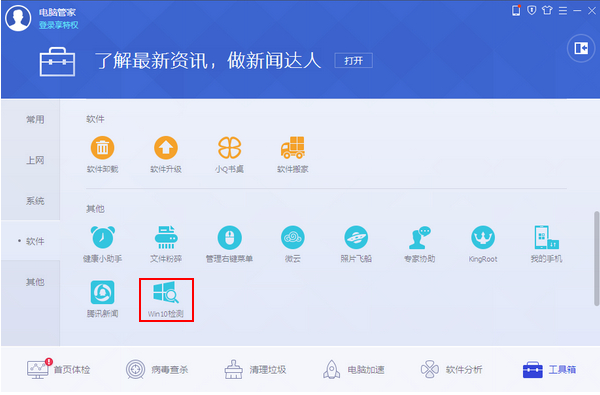Click the 登录享特权 login link
Image resolution: width=600 pixels, height=395 pixels.
(59, 25)
